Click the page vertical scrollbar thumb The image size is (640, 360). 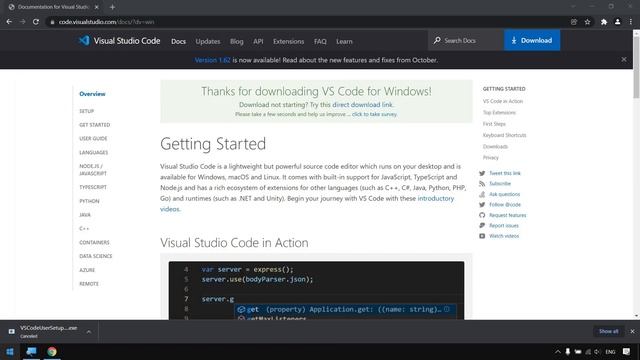tap(636, 67)
